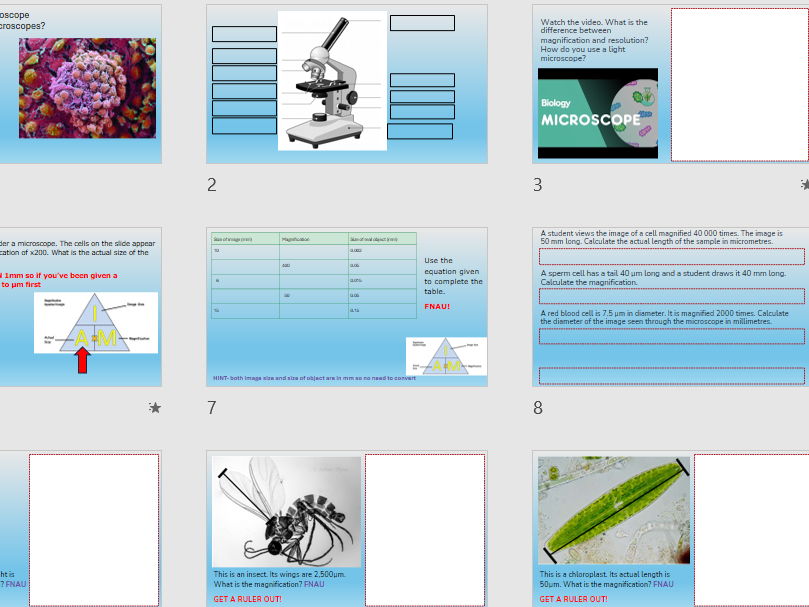Viewport: 809px width, 607px height.
Task: Select the green chloroplast image on the bottom-right slide
Action: (611, 508)
